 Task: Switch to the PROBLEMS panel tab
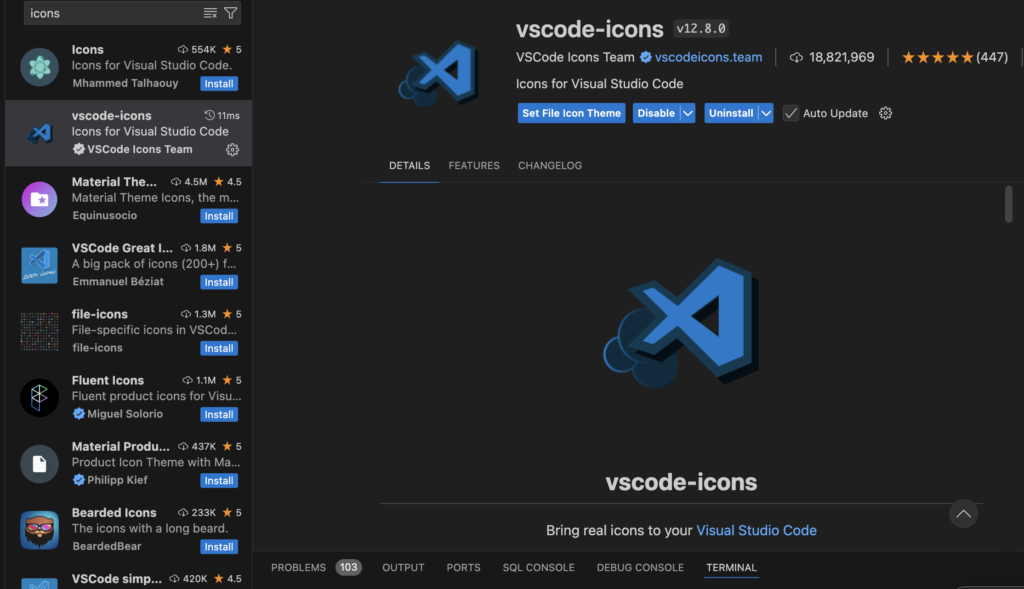coord(298,567)
